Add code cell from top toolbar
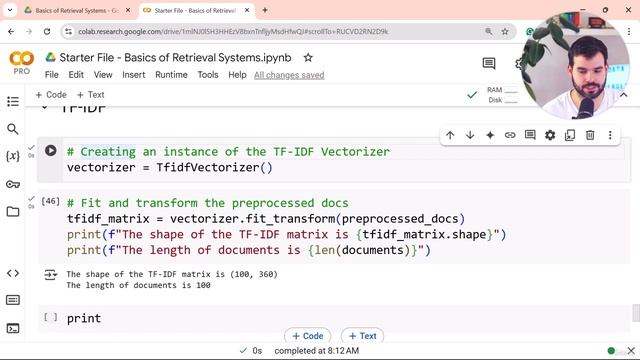Screen dimensions: 640x360 point(51,95)
